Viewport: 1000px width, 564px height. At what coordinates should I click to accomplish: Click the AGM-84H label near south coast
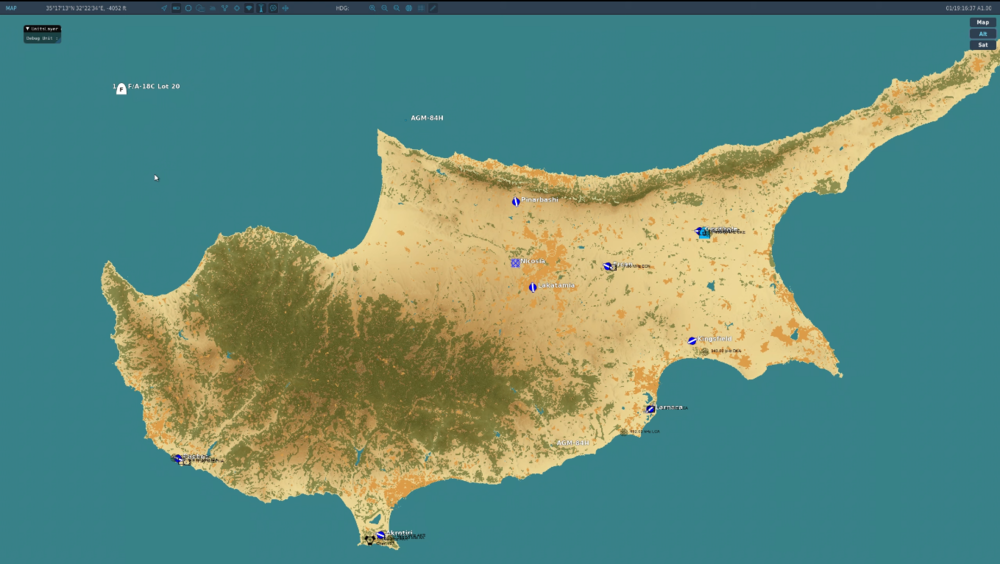[573, 443]
